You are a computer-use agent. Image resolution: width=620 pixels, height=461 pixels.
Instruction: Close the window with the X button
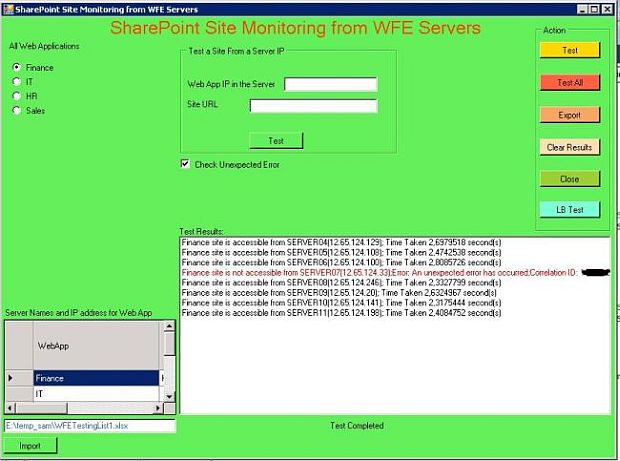click(x=607, y=9)
